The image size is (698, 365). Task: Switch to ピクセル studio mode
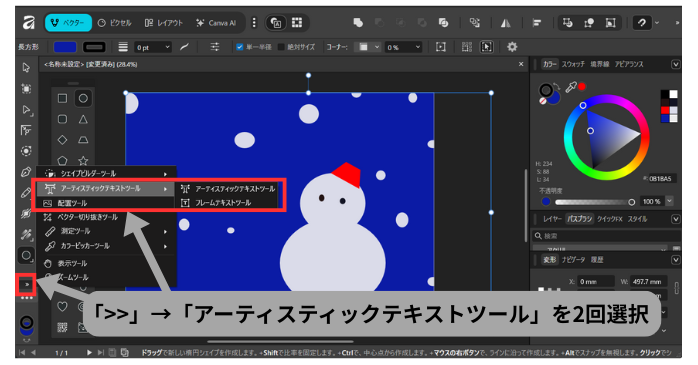coord(115,23)
